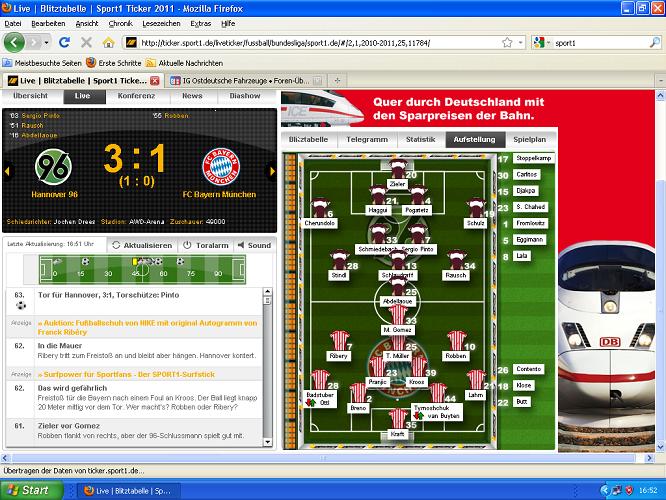Screen dimensions: 666x500
Task: Switch to IG Ostdeutsche Fahrzeuge tab
Action: pos(245,80)
